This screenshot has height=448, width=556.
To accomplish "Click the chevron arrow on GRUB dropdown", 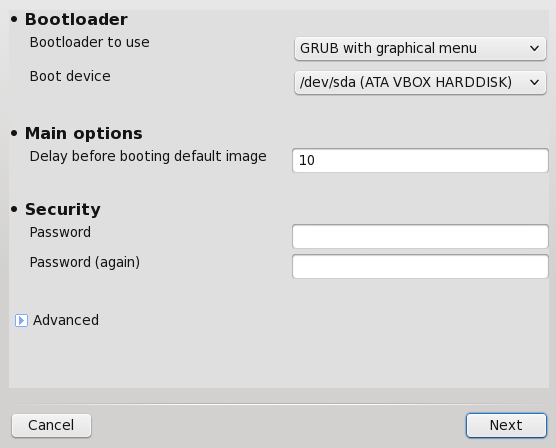I will [534, 48].
